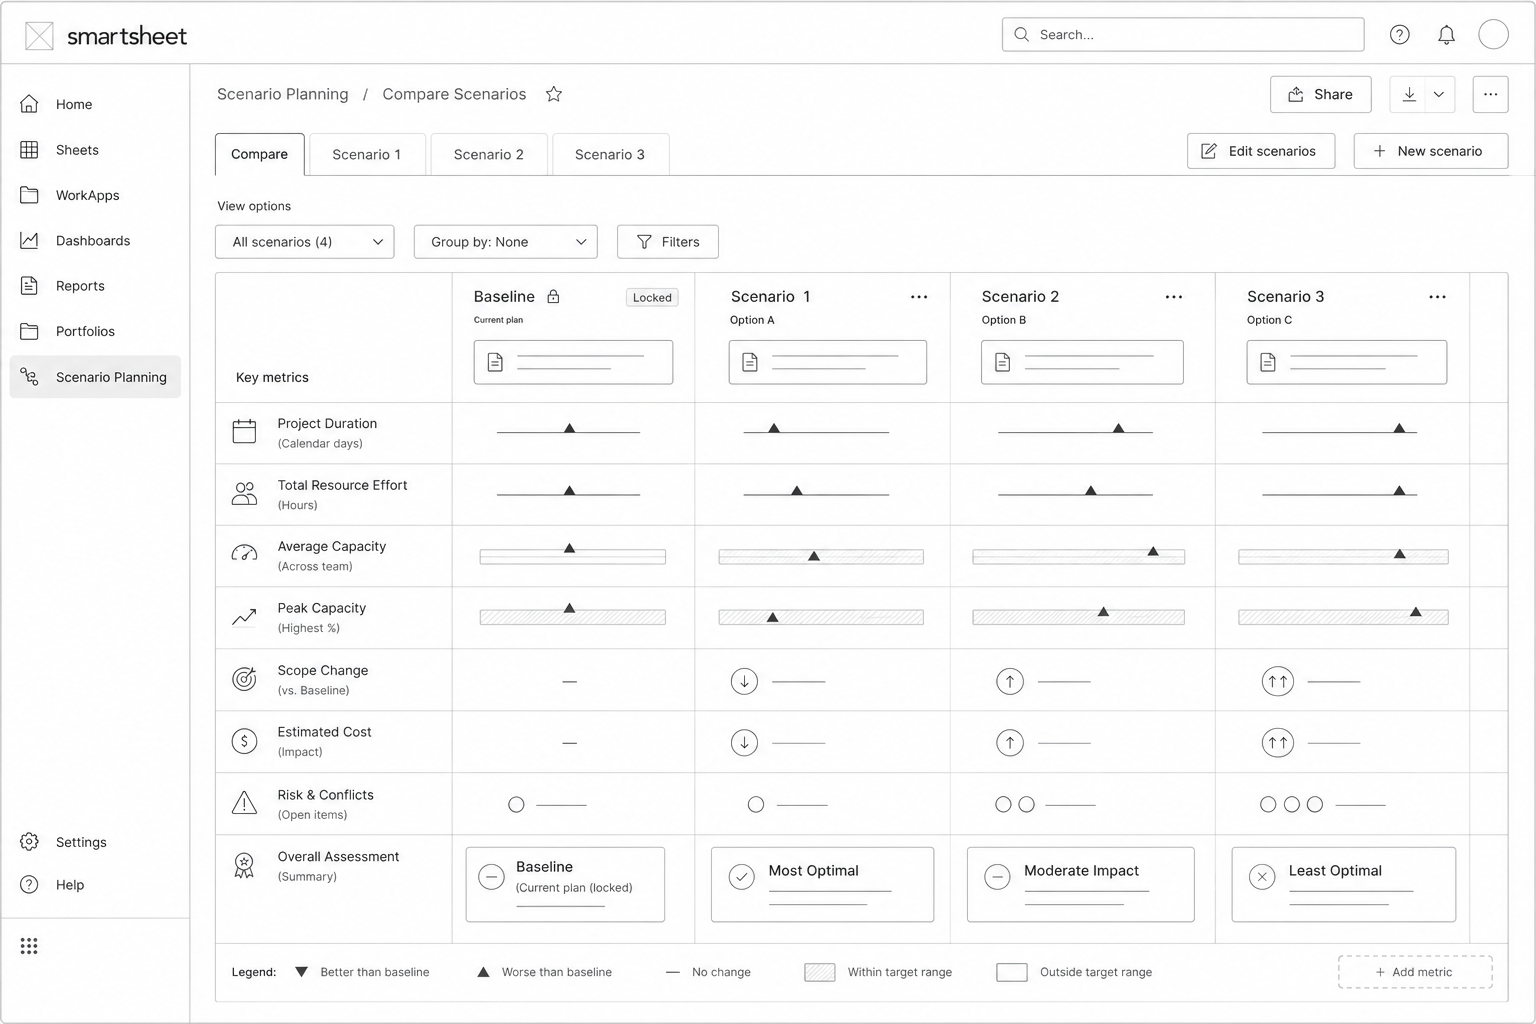Click the download icon button

click(x=1409, y=94)
